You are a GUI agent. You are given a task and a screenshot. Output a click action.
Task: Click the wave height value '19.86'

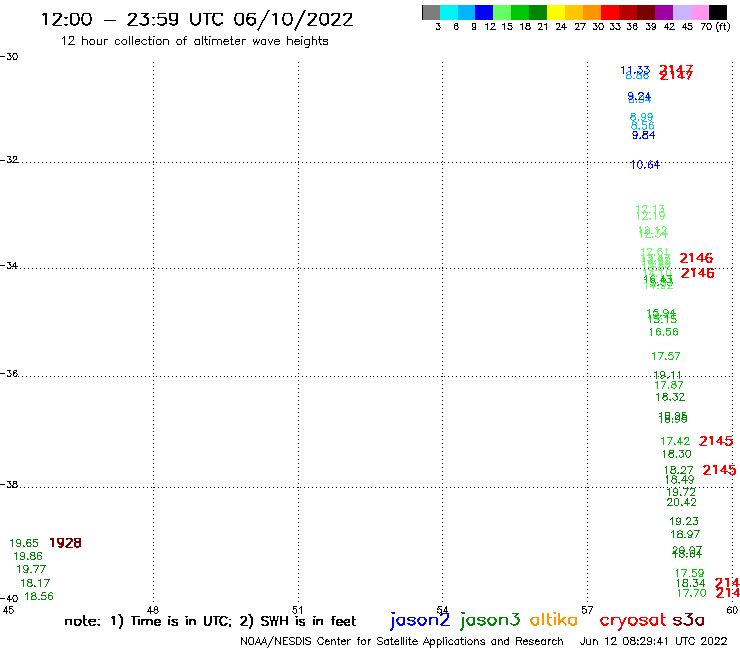[28, 557]
